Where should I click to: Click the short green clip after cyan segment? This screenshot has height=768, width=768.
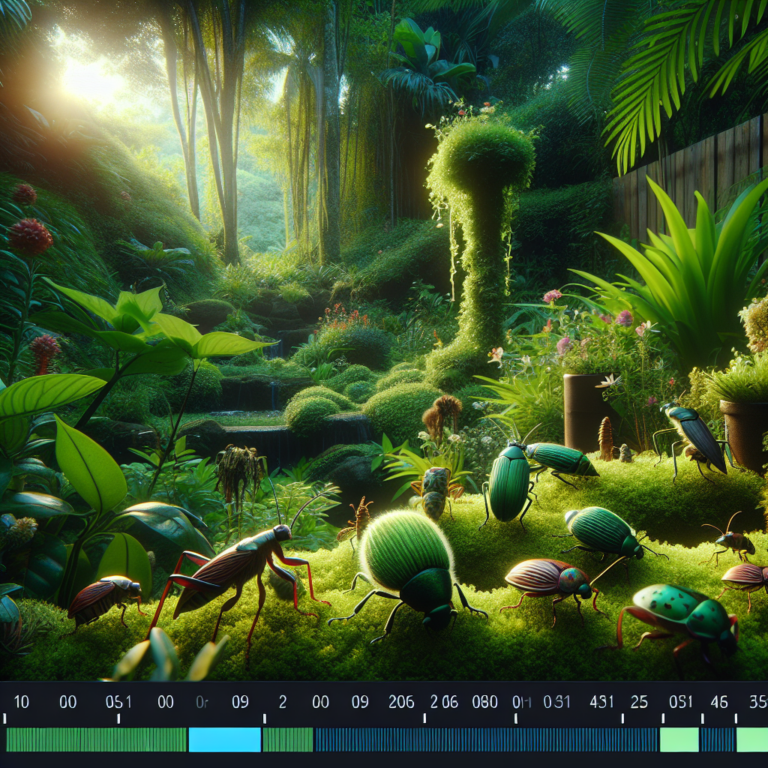pos(288,740)
